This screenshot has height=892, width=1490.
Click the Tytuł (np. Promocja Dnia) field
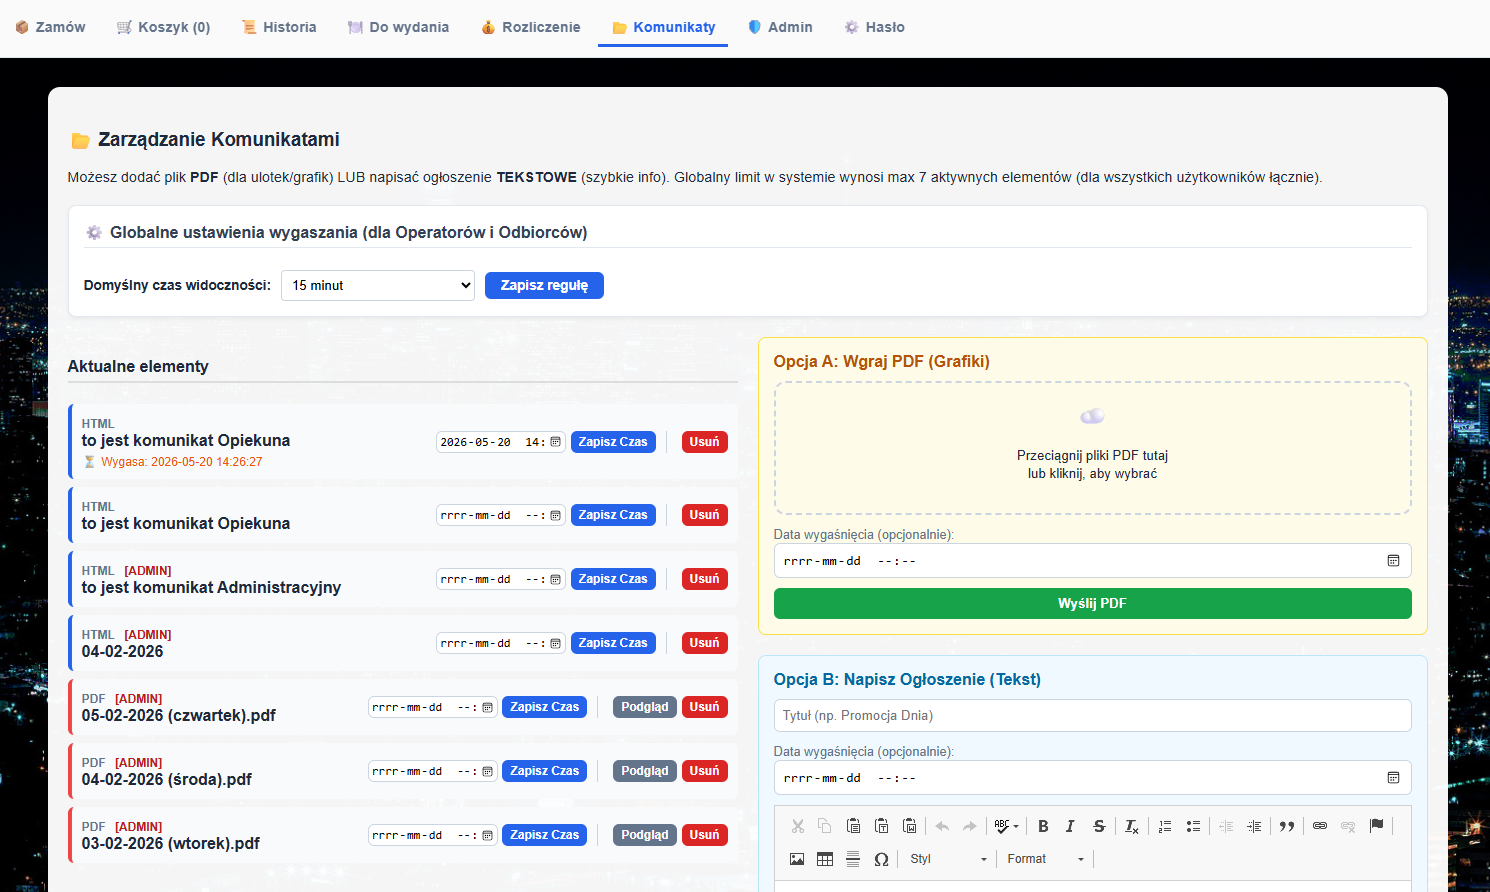click(x=1092, y=715)
